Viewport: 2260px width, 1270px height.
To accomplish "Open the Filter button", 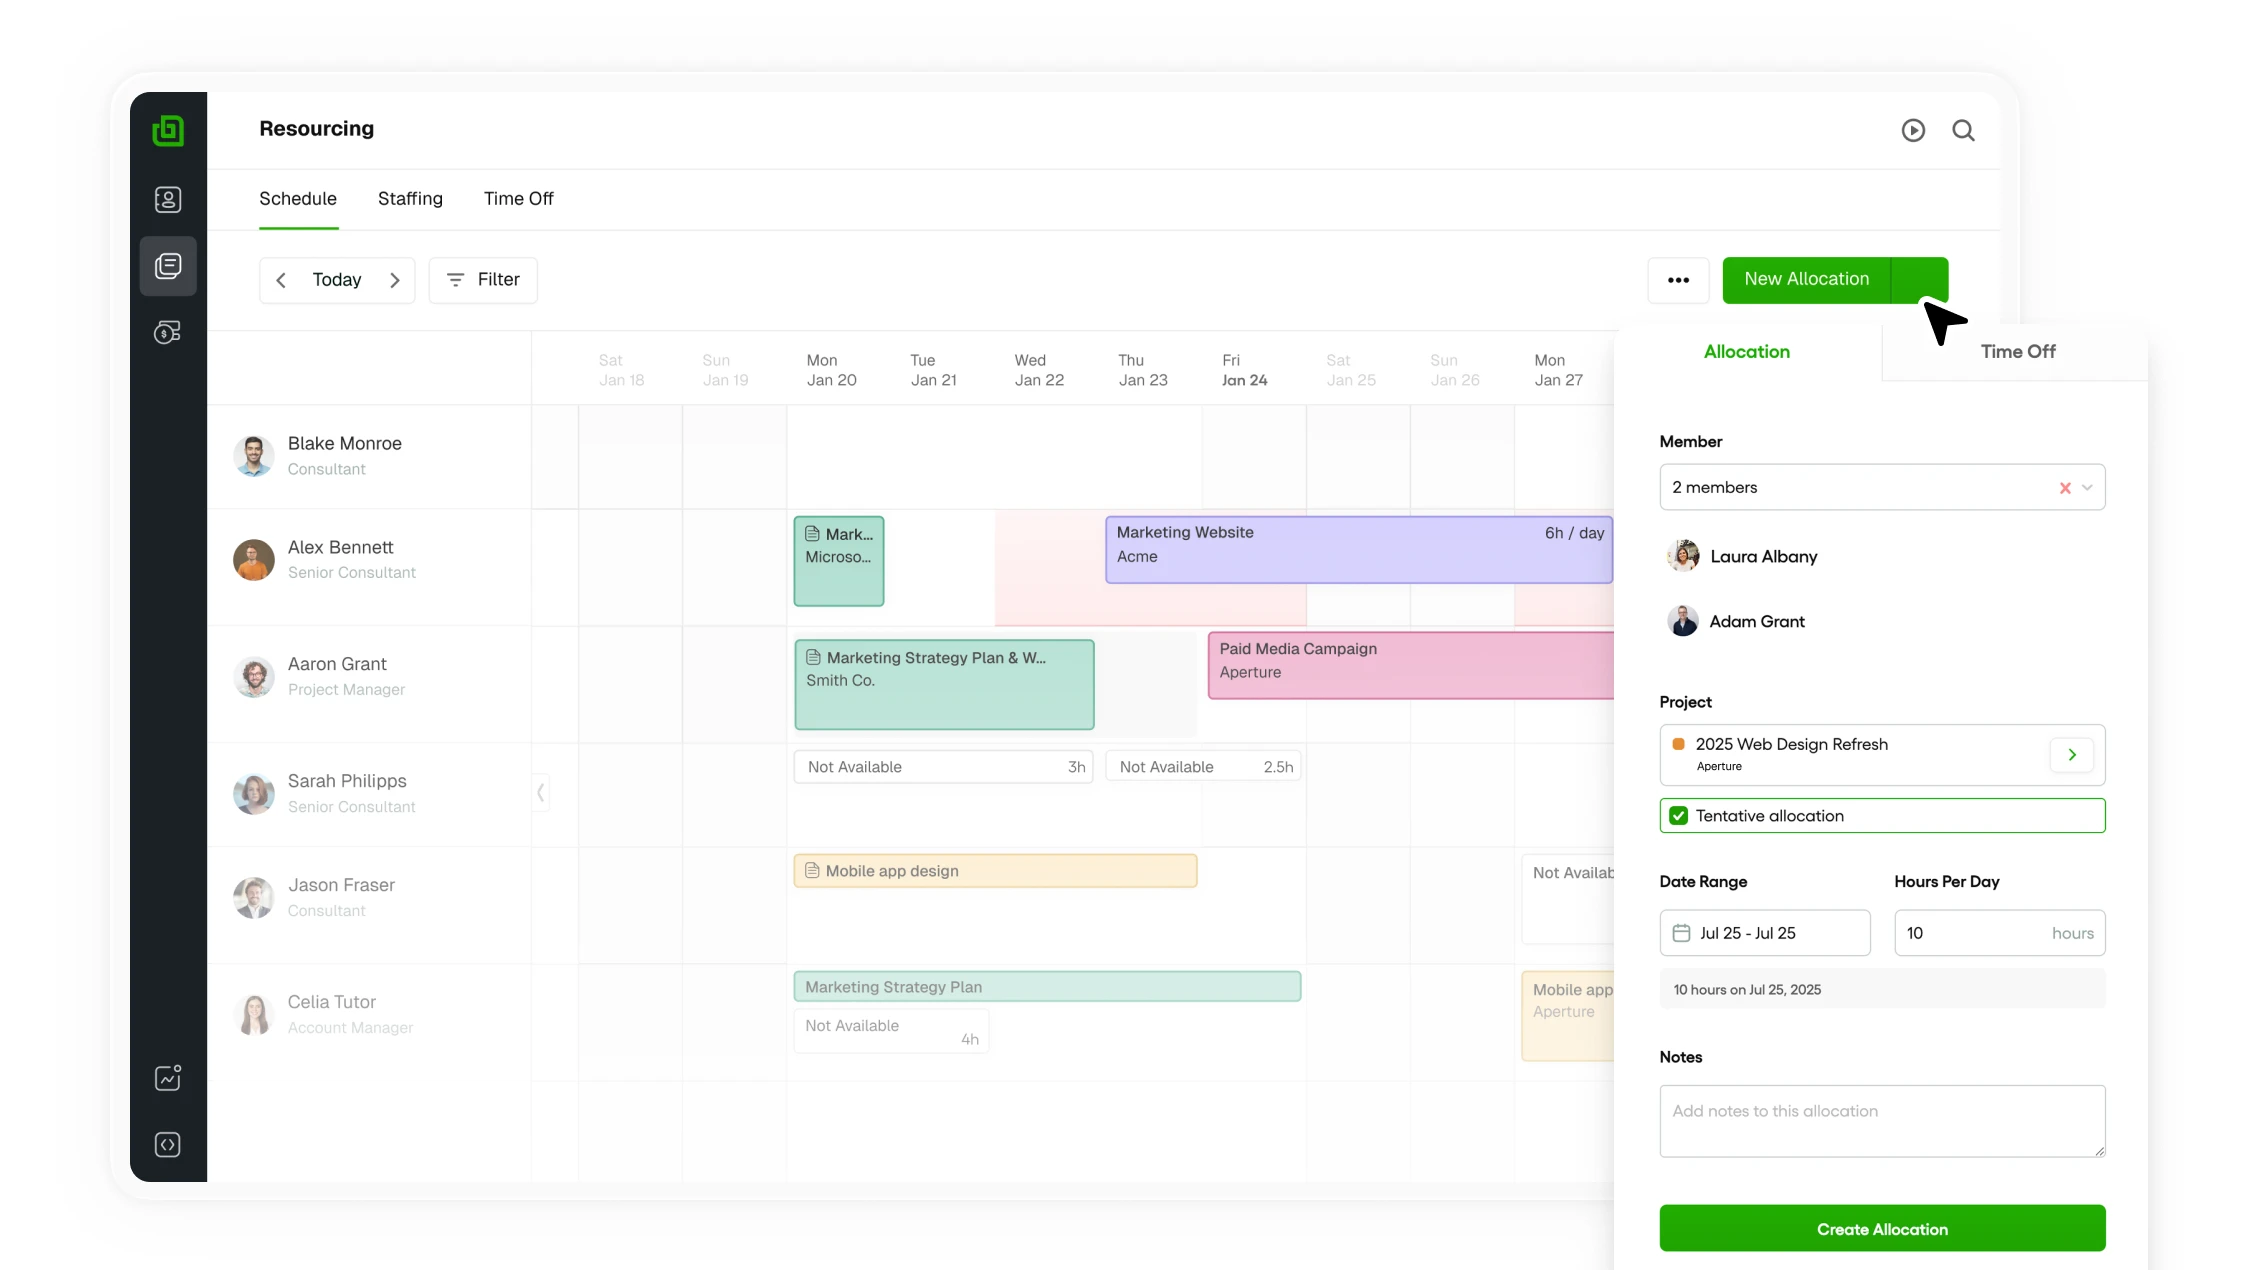I will [x=483, y=280].
